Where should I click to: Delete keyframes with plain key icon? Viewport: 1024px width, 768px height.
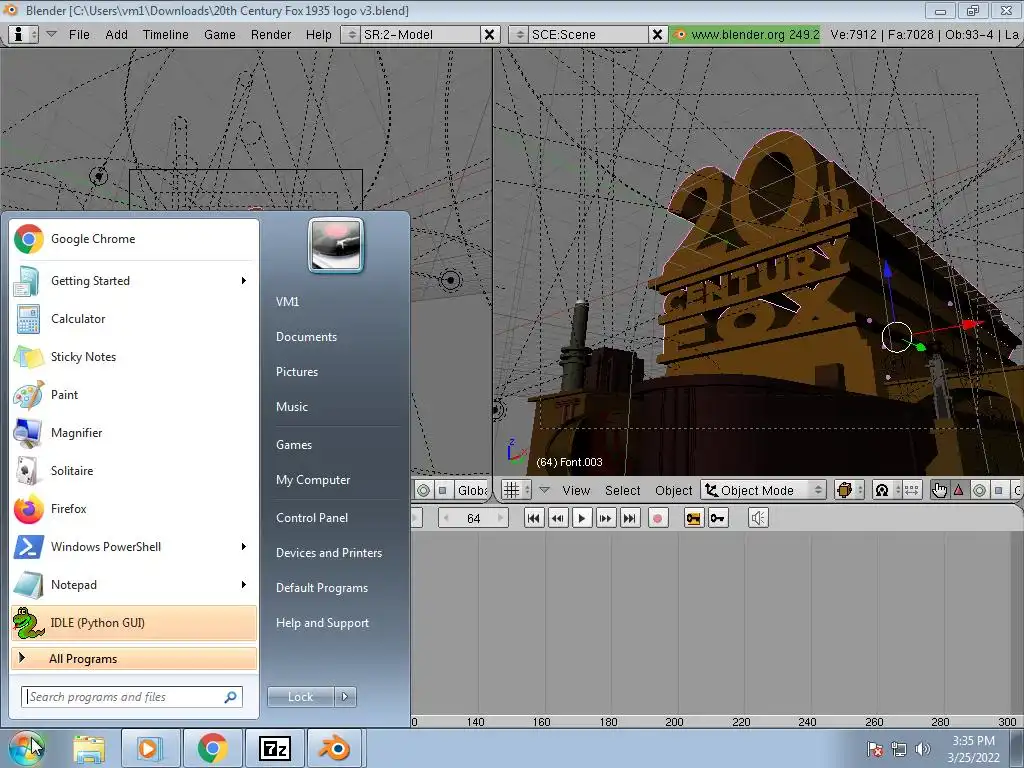click(x=718, y=518)
